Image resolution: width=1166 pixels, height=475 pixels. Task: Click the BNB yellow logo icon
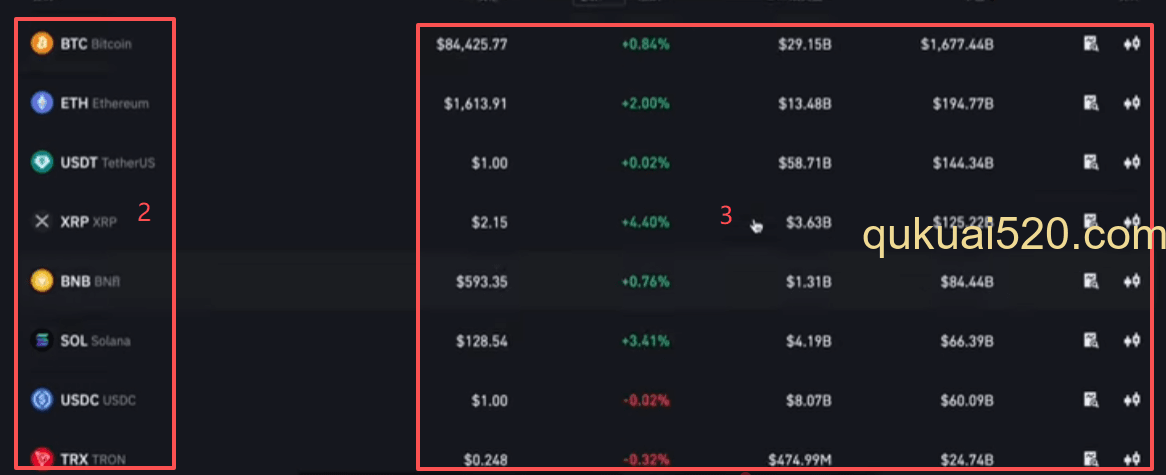coord(42,281)
